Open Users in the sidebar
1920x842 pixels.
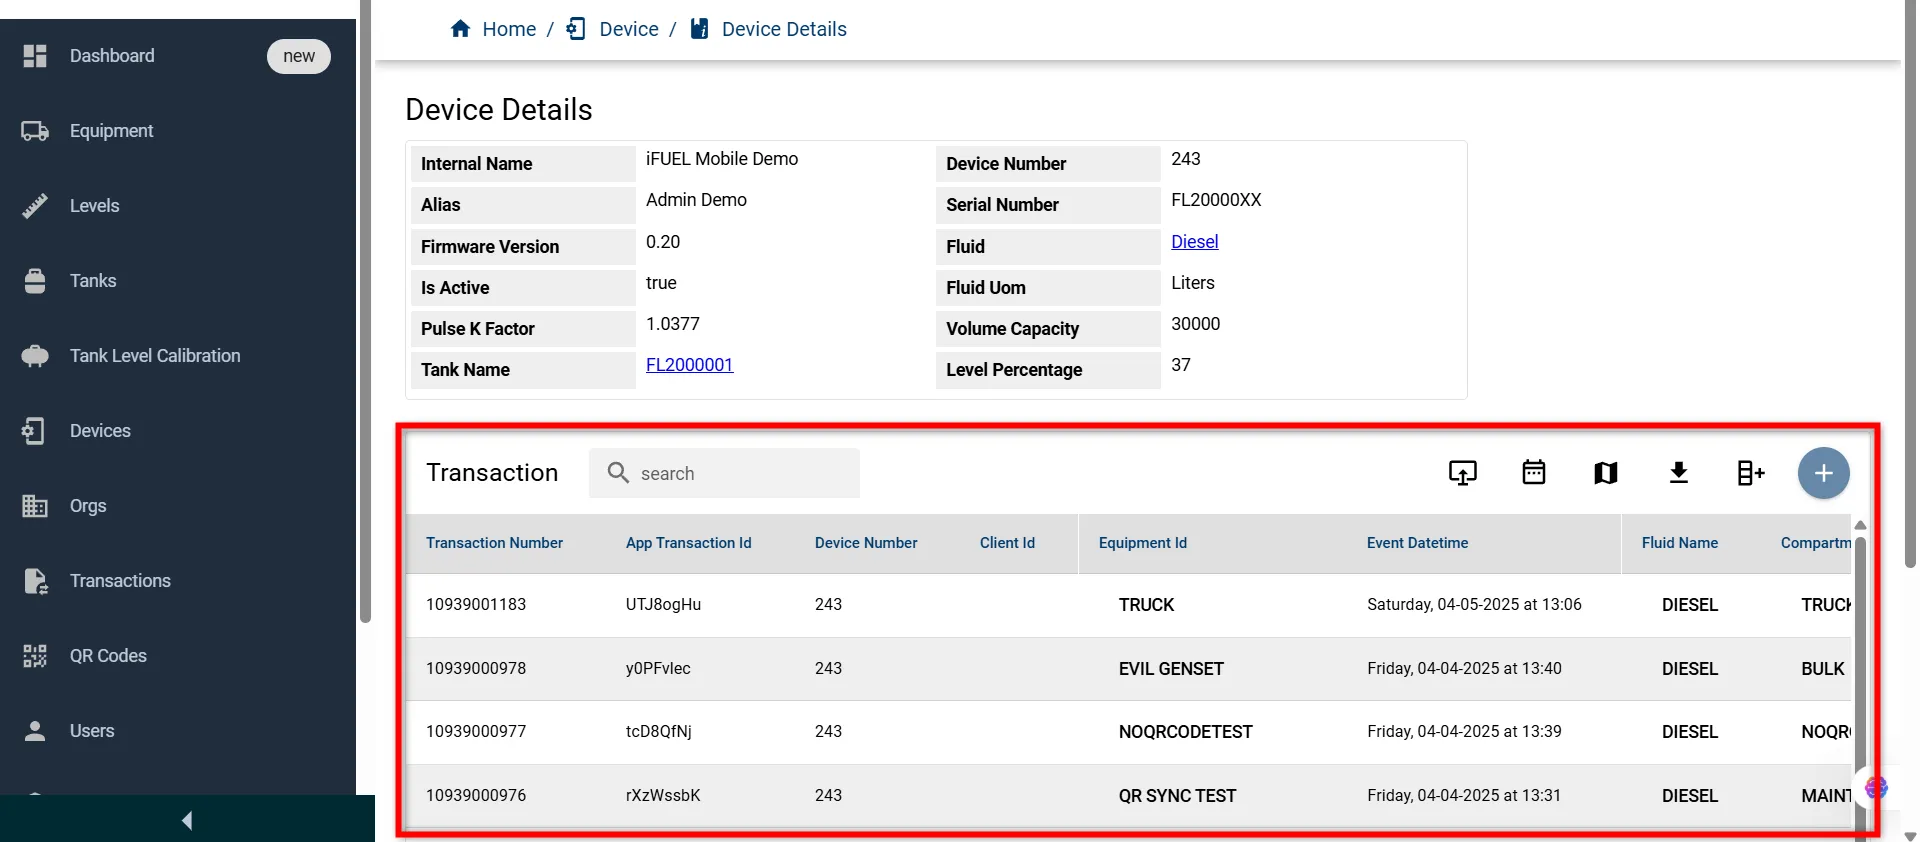pyautogui.click(x=92, y=731)
